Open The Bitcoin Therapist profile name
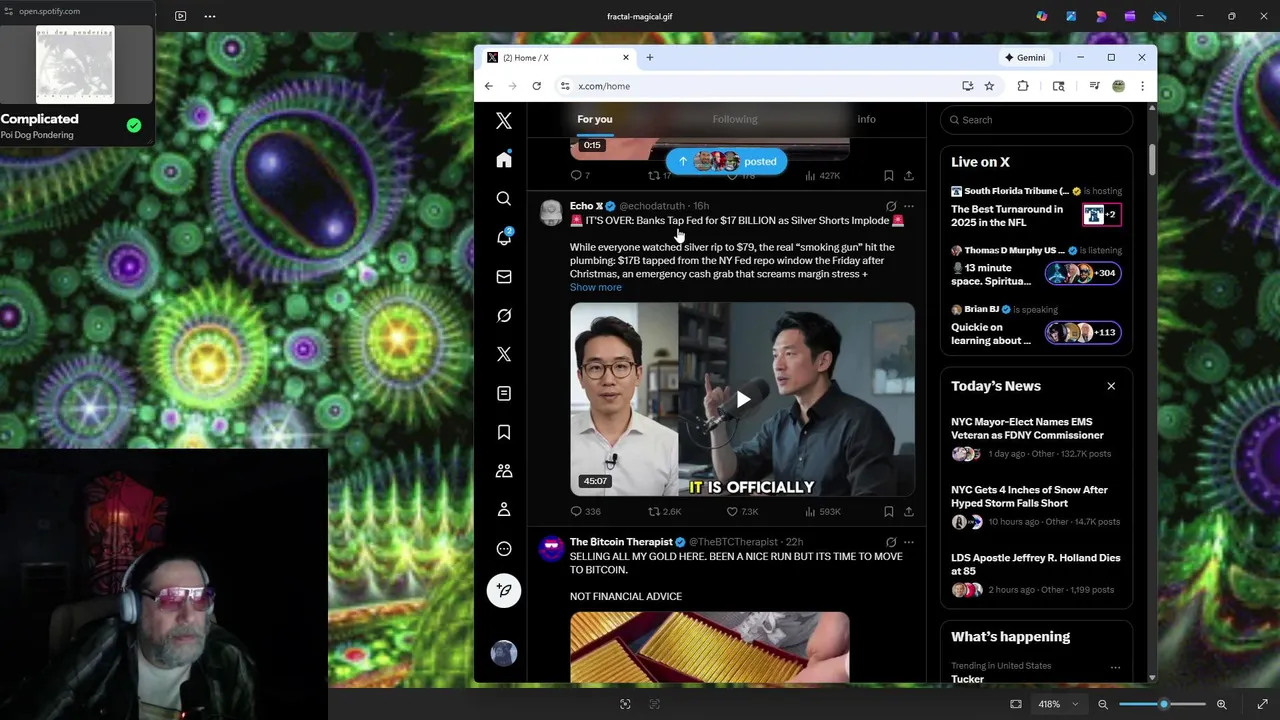 click(x=620, y=542)
